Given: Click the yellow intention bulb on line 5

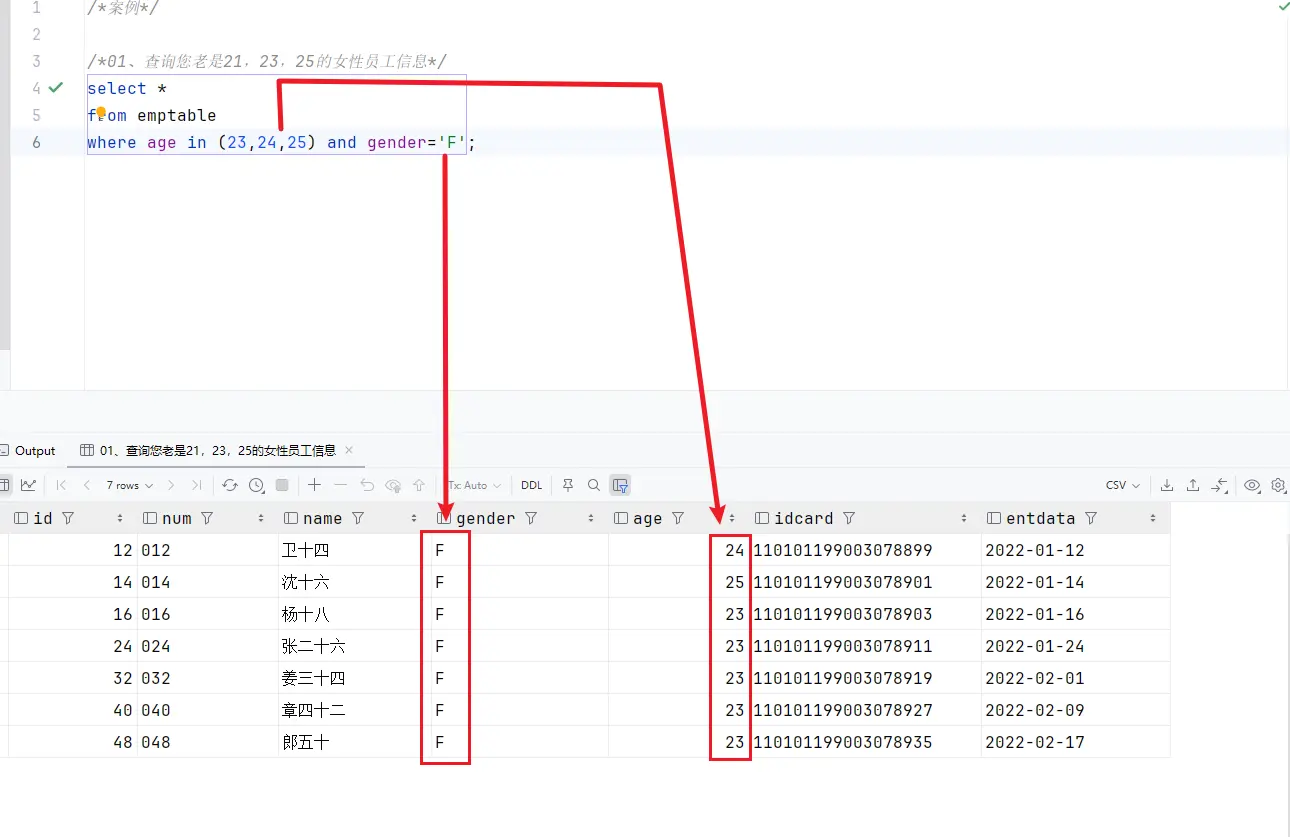Looking at the screenshot, I should pos(101,112).
